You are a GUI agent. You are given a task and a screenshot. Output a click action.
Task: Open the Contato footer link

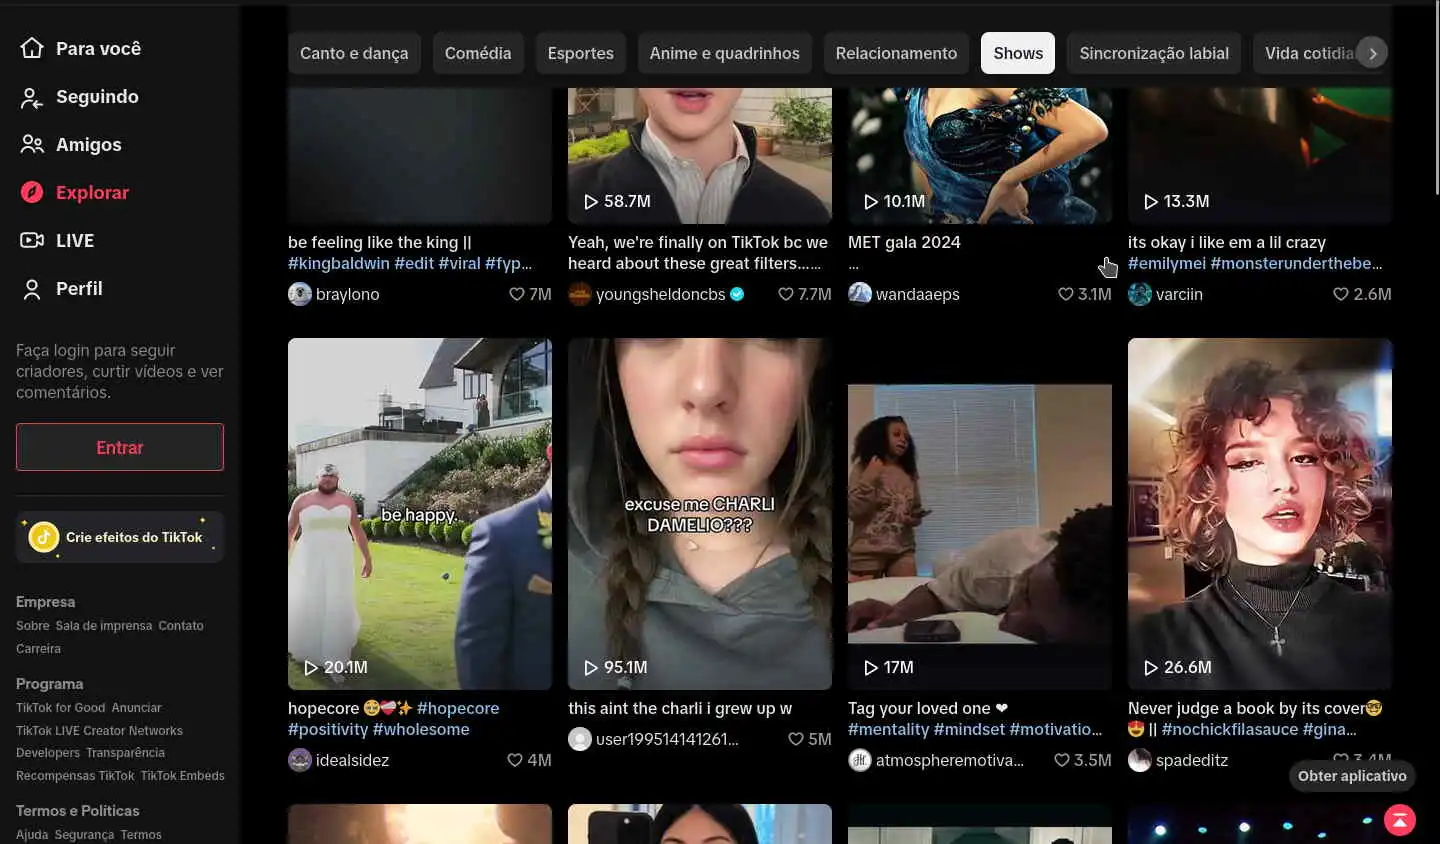click(181, 626)
